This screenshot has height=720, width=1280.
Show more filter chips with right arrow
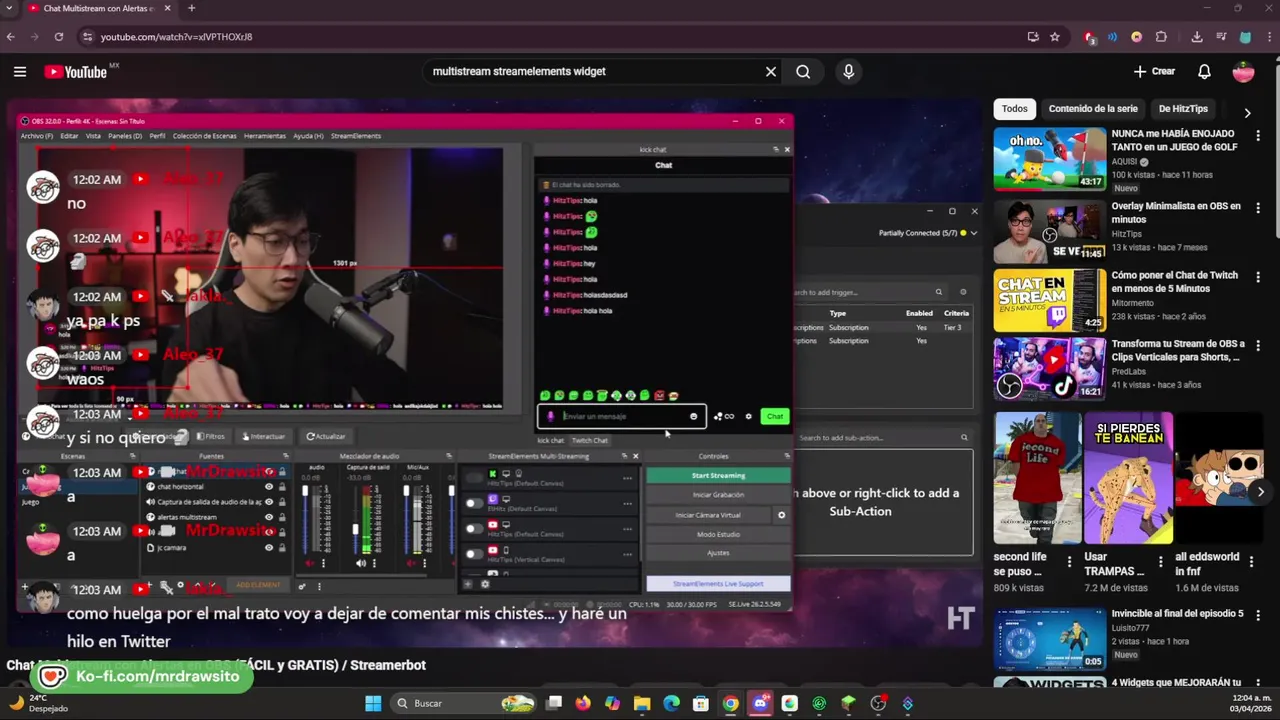[1247, 113]
